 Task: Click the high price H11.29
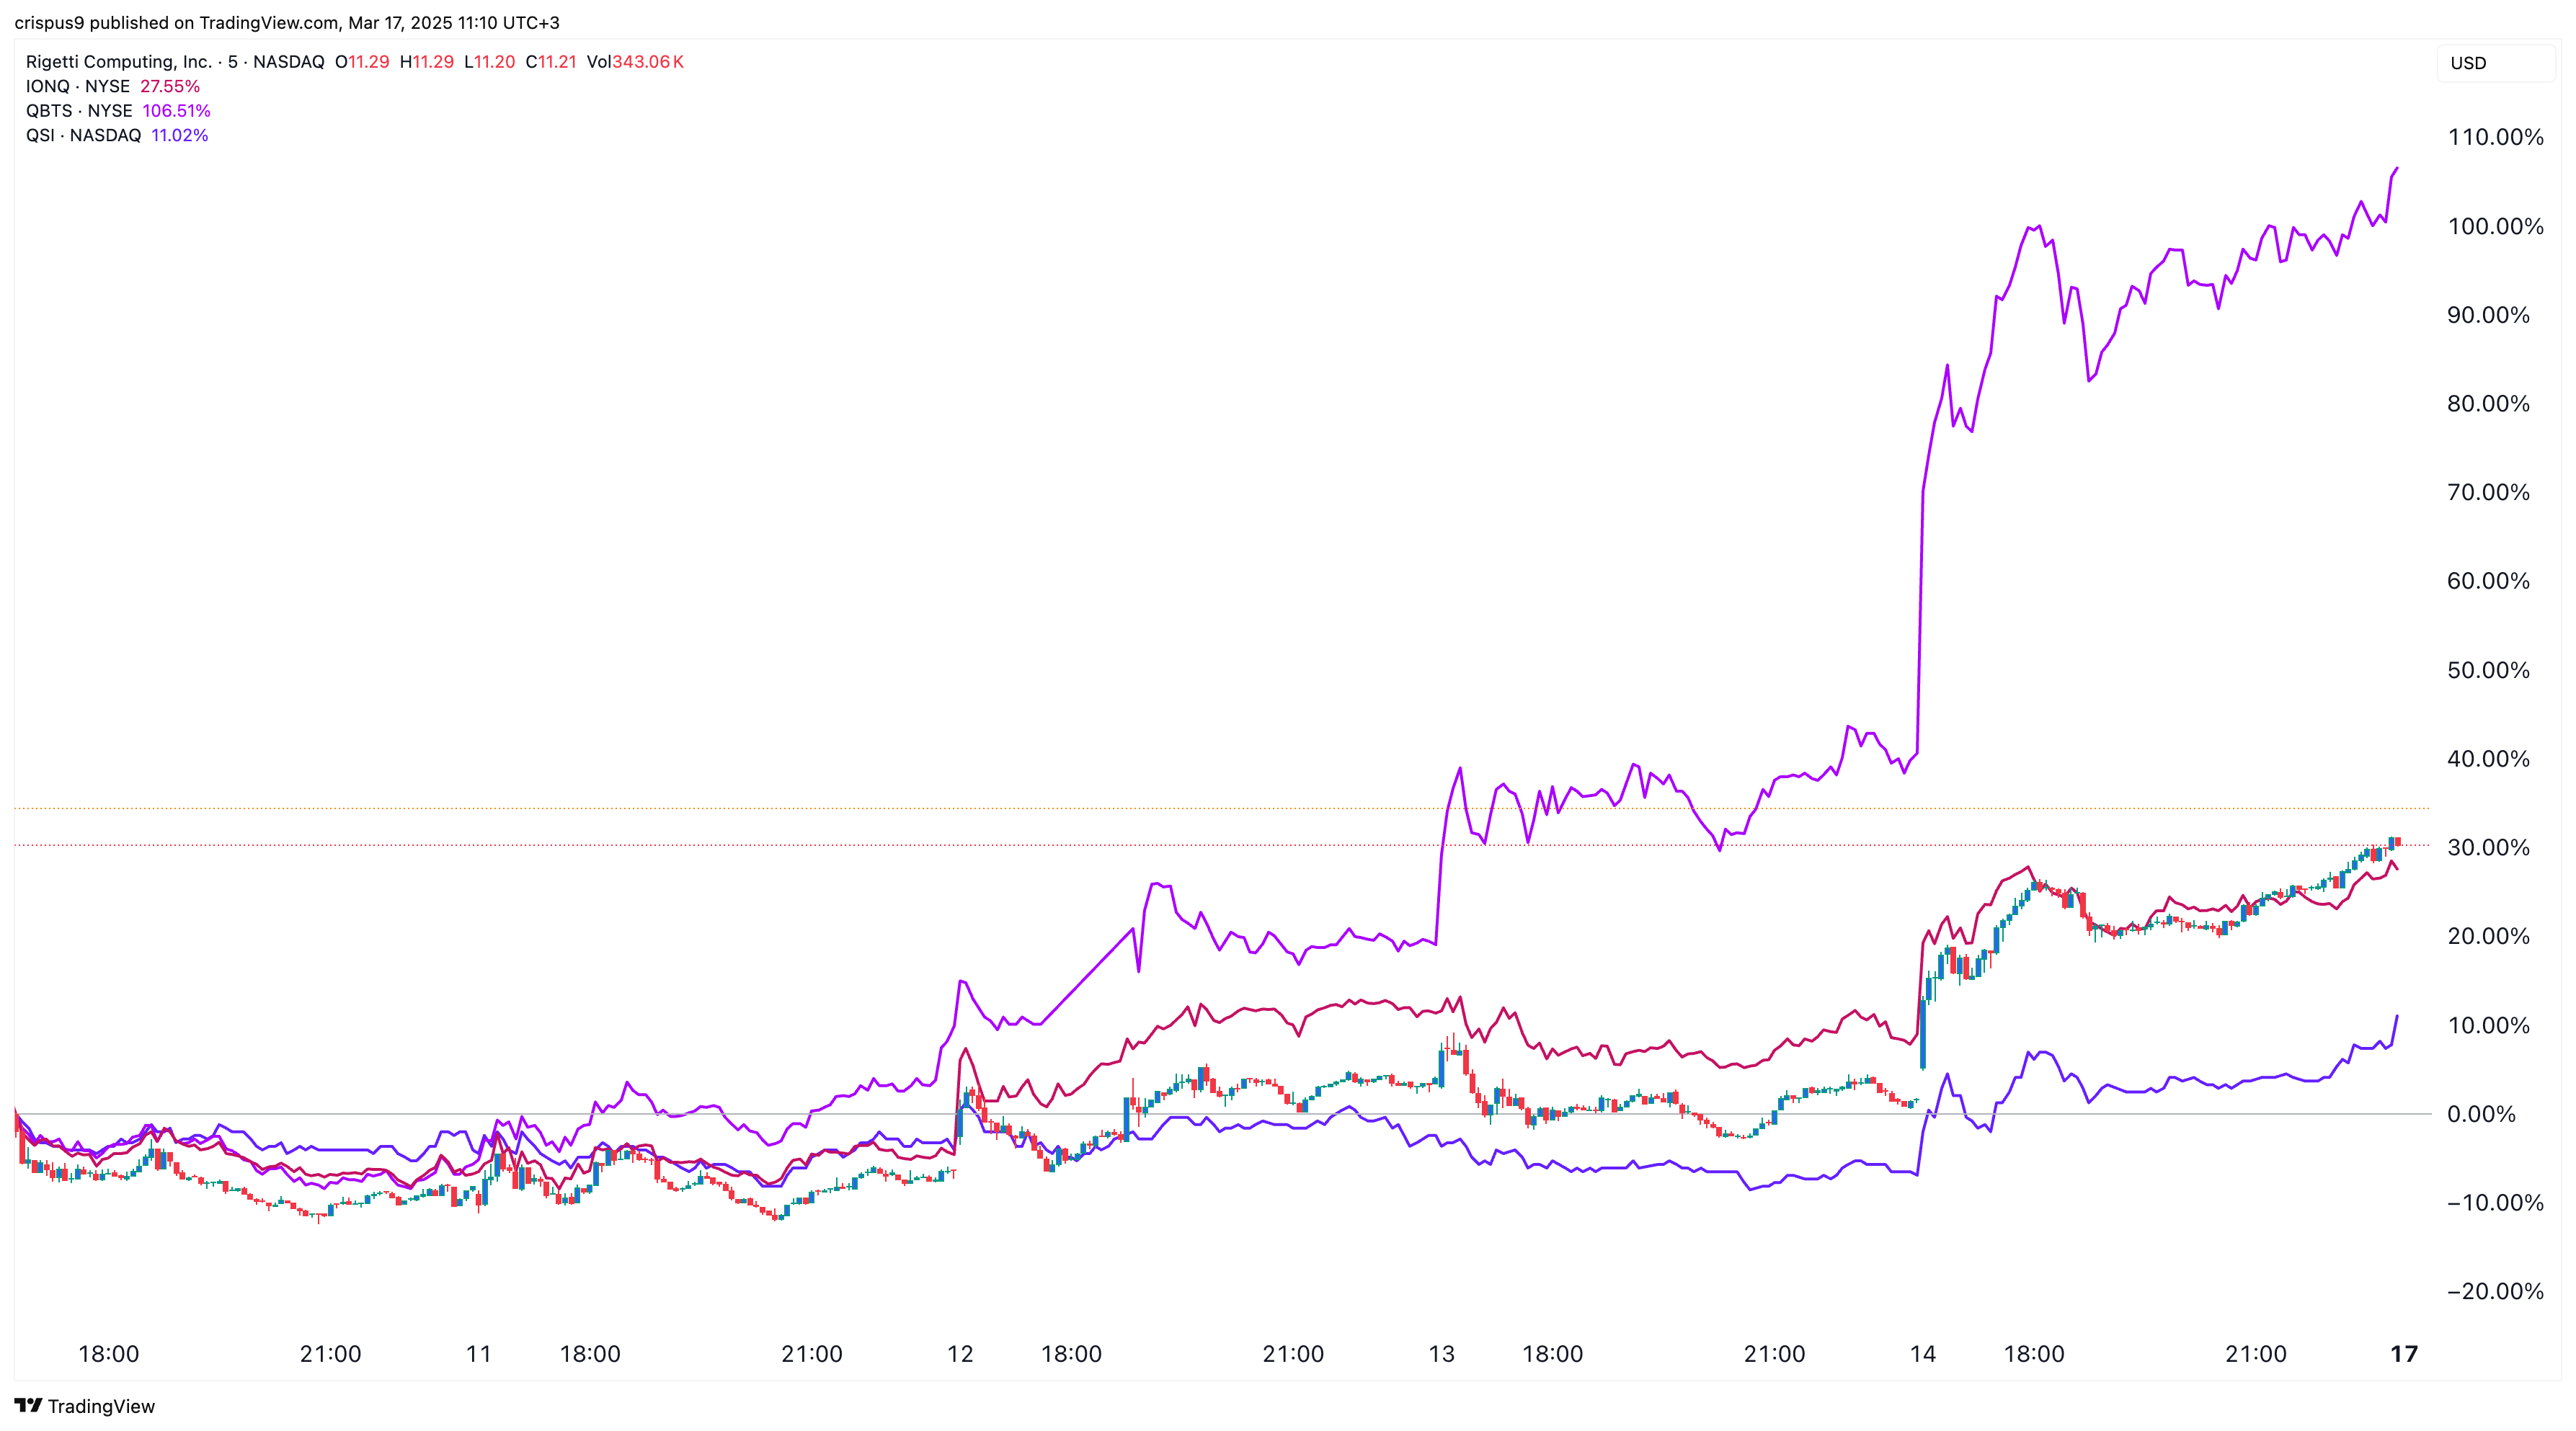427,62
